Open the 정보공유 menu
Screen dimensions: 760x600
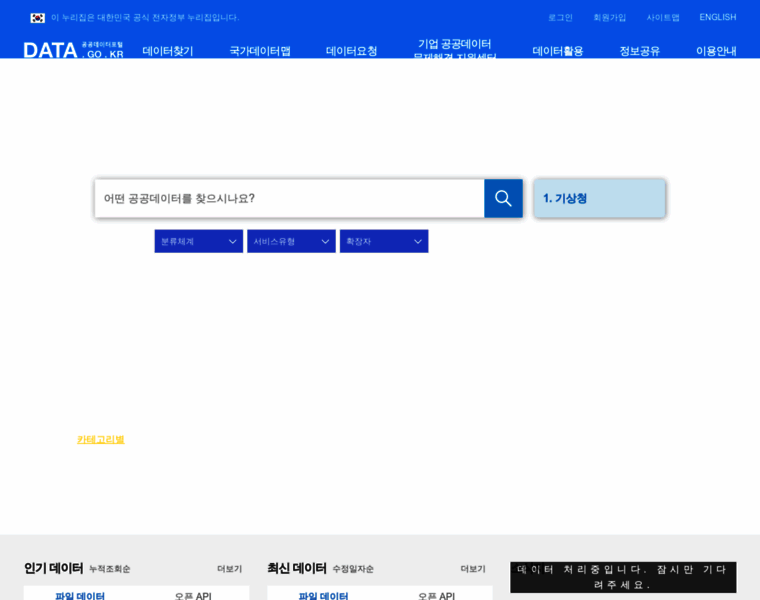639,51
